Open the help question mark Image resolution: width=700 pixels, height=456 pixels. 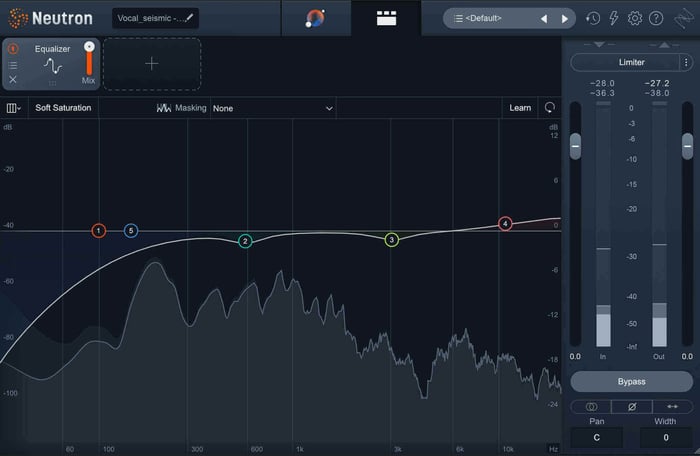[656, 18]
